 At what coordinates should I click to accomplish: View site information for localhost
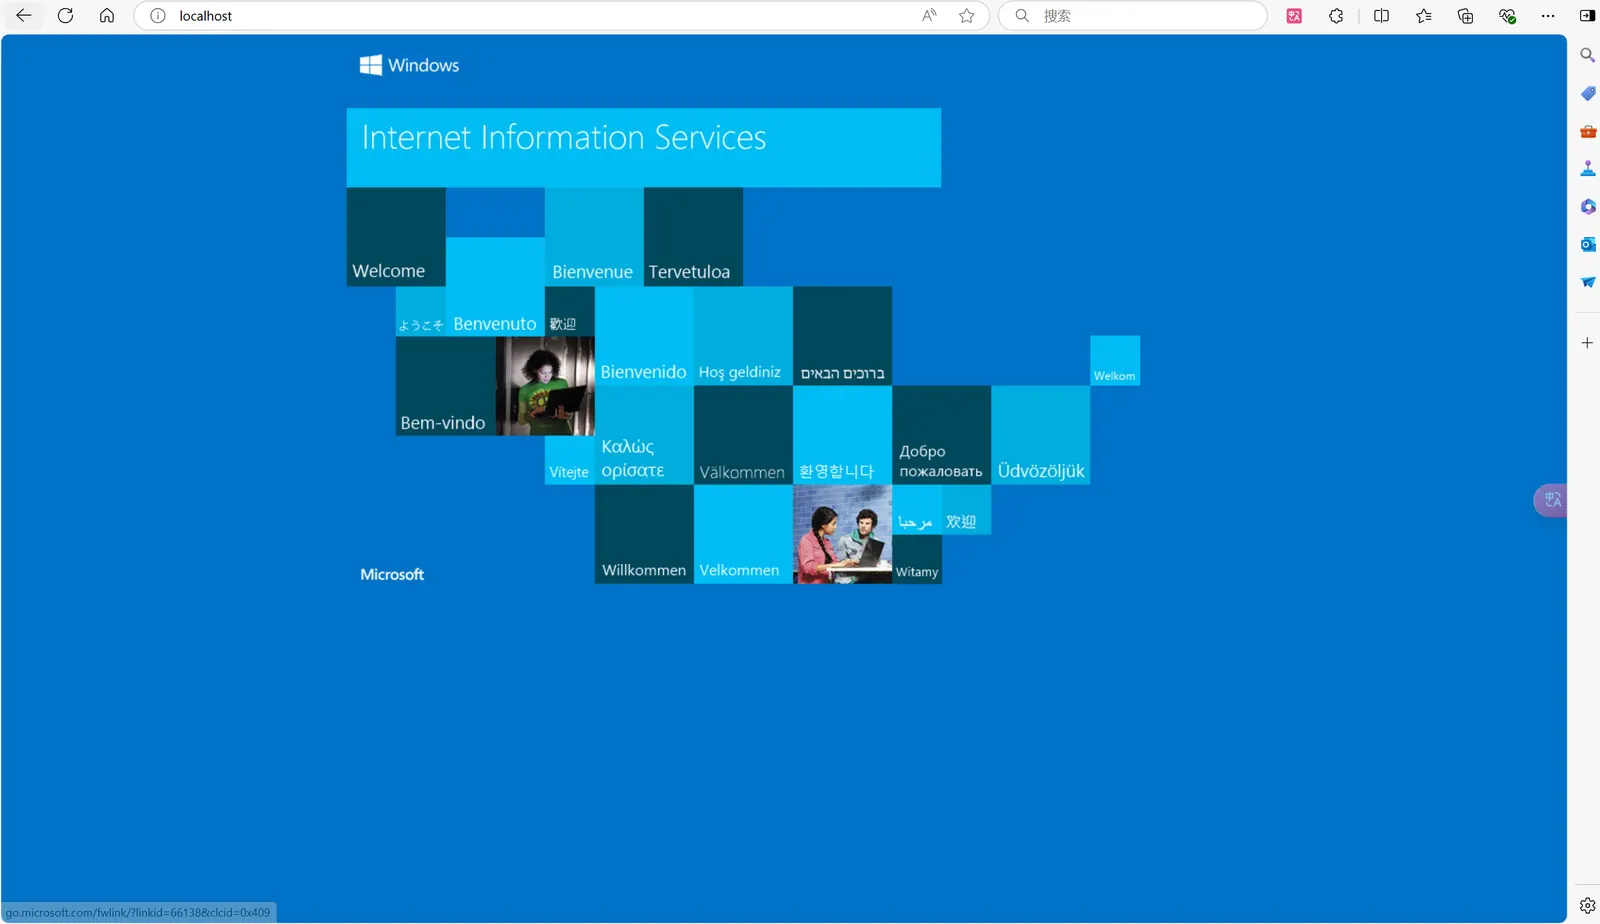[x=158, y=16]
